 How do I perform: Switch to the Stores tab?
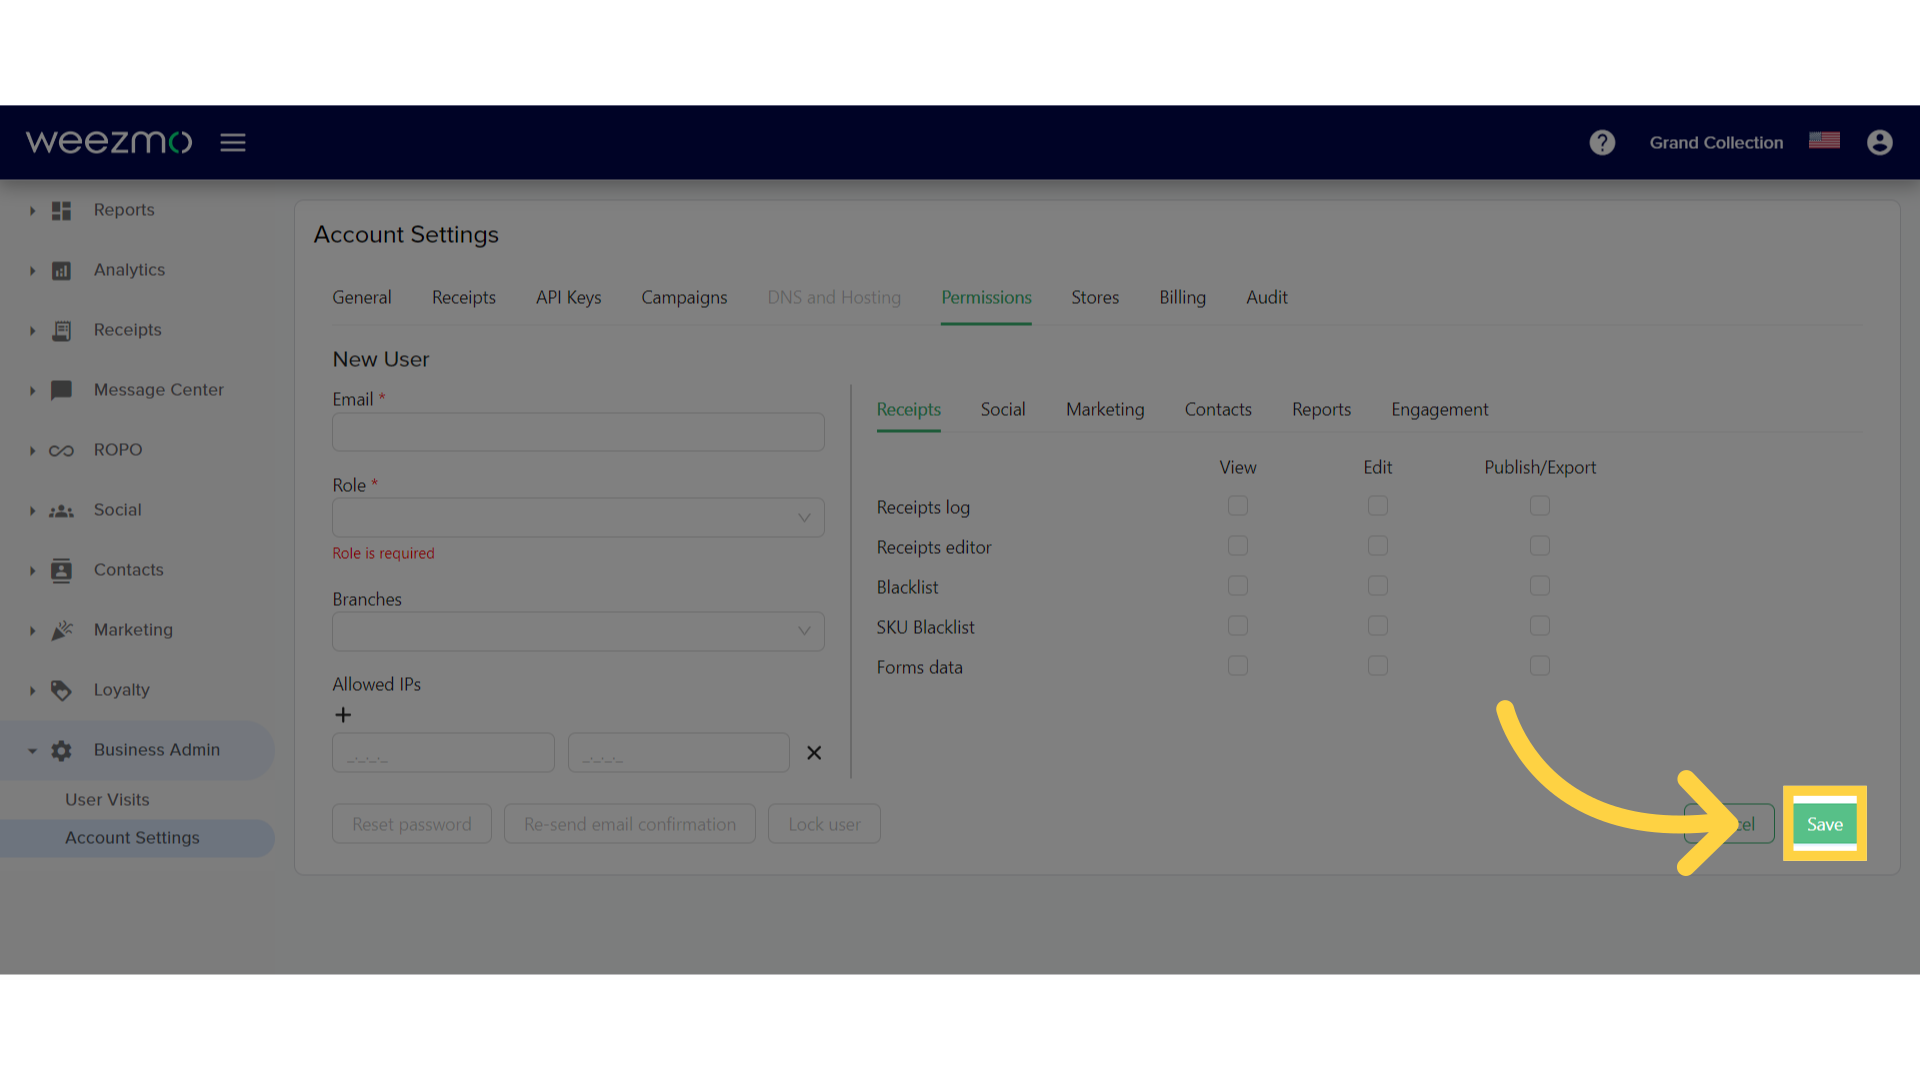click(1095, 298)
